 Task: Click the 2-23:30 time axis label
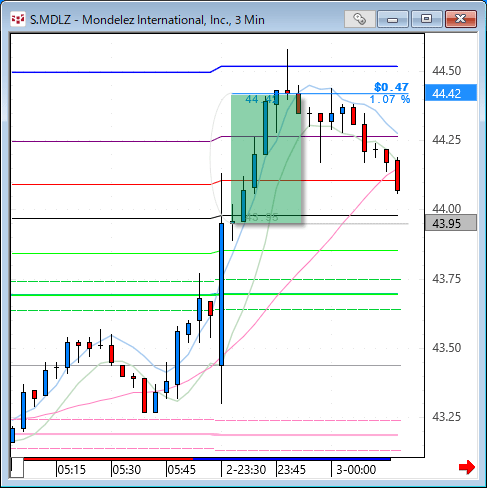[x=246, y=470]
